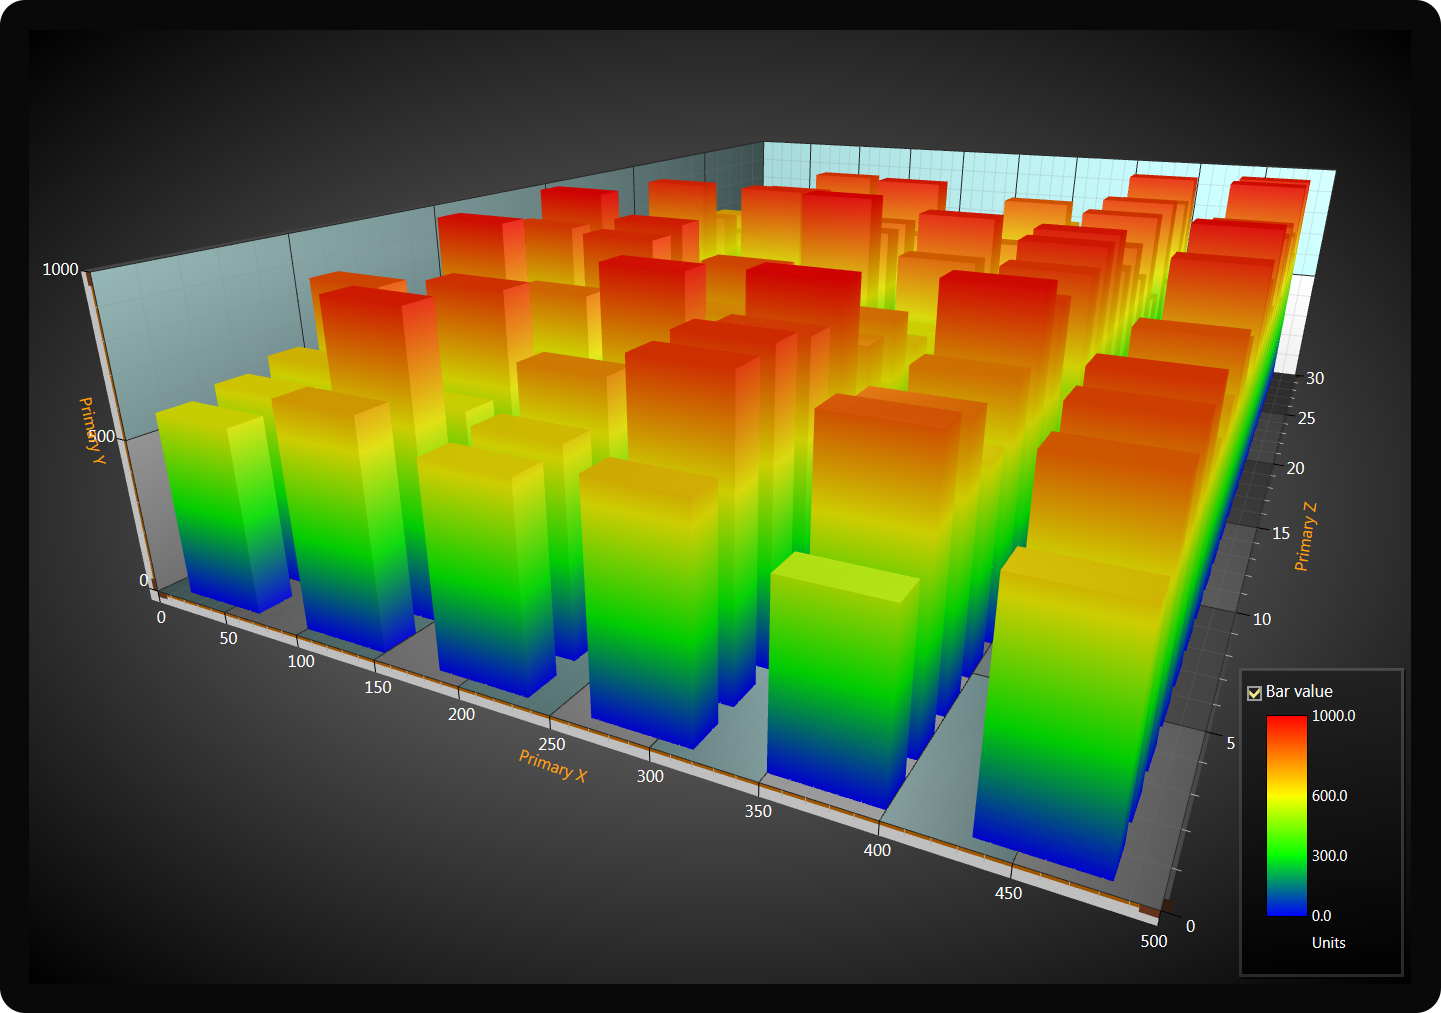Click the 20 tick label on Z axis
This screenshot has width=1441, height=1013.
point(1295,468)
